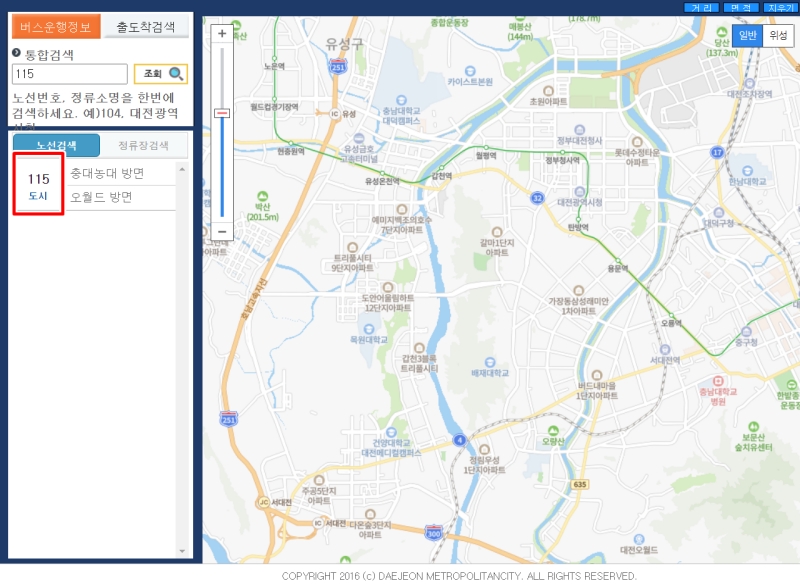Screen dimensions: 800x586
Task: Click the 지우기 clear button
Action: pos(781,8)
